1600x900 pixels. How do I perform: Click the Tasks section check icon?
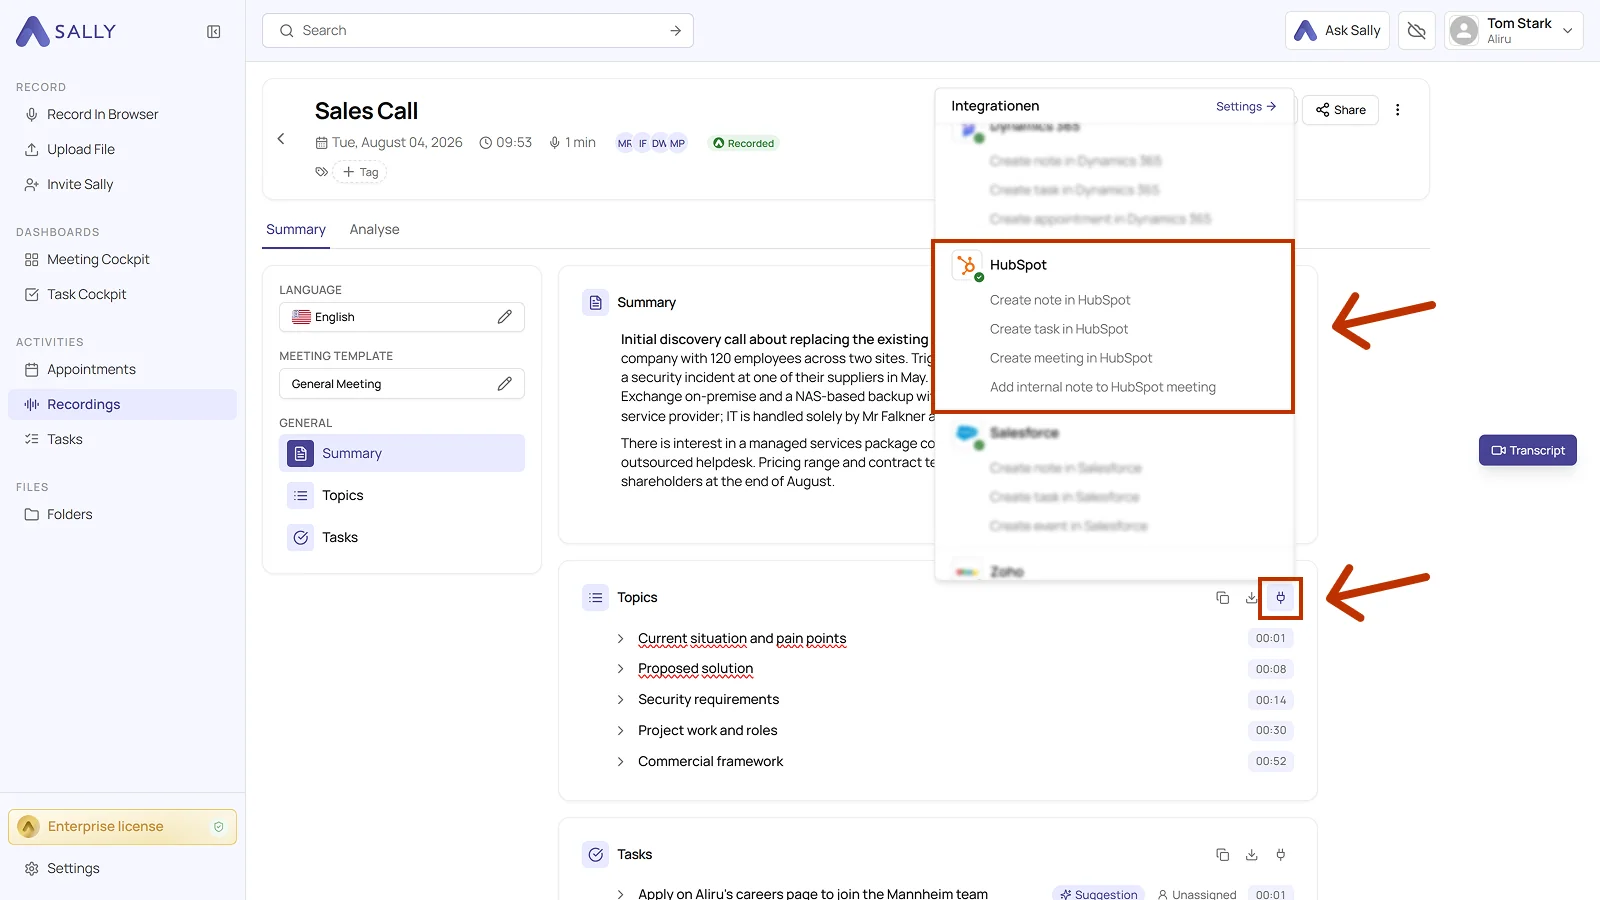[595, 855]
